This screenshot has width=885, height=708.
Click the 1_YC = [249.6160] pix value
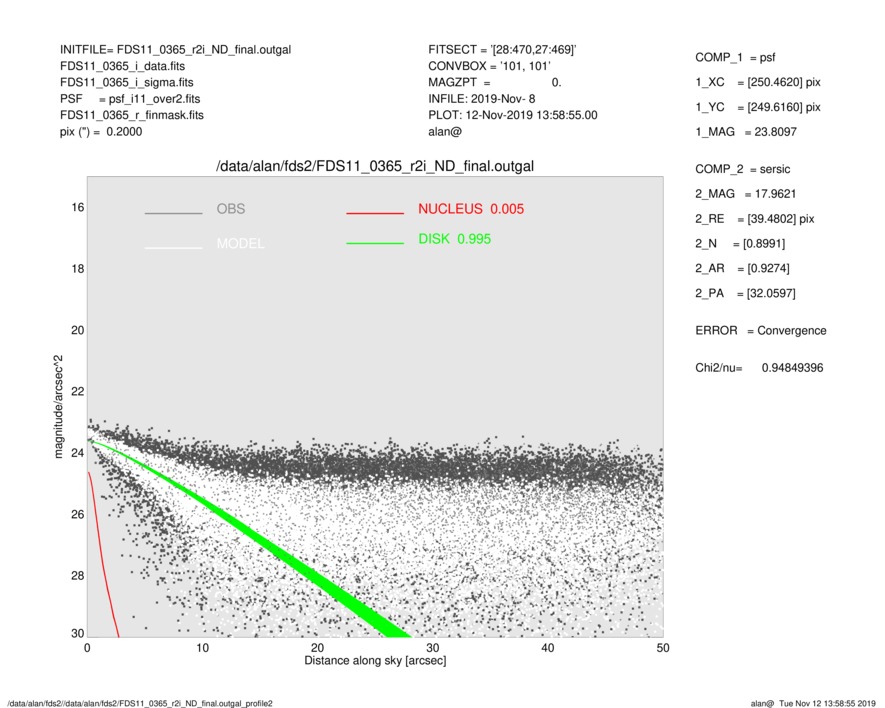757,107
